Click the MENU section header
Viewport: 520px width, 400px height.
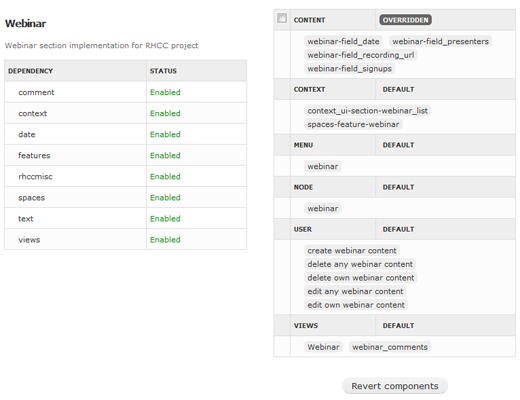[303, 145]
